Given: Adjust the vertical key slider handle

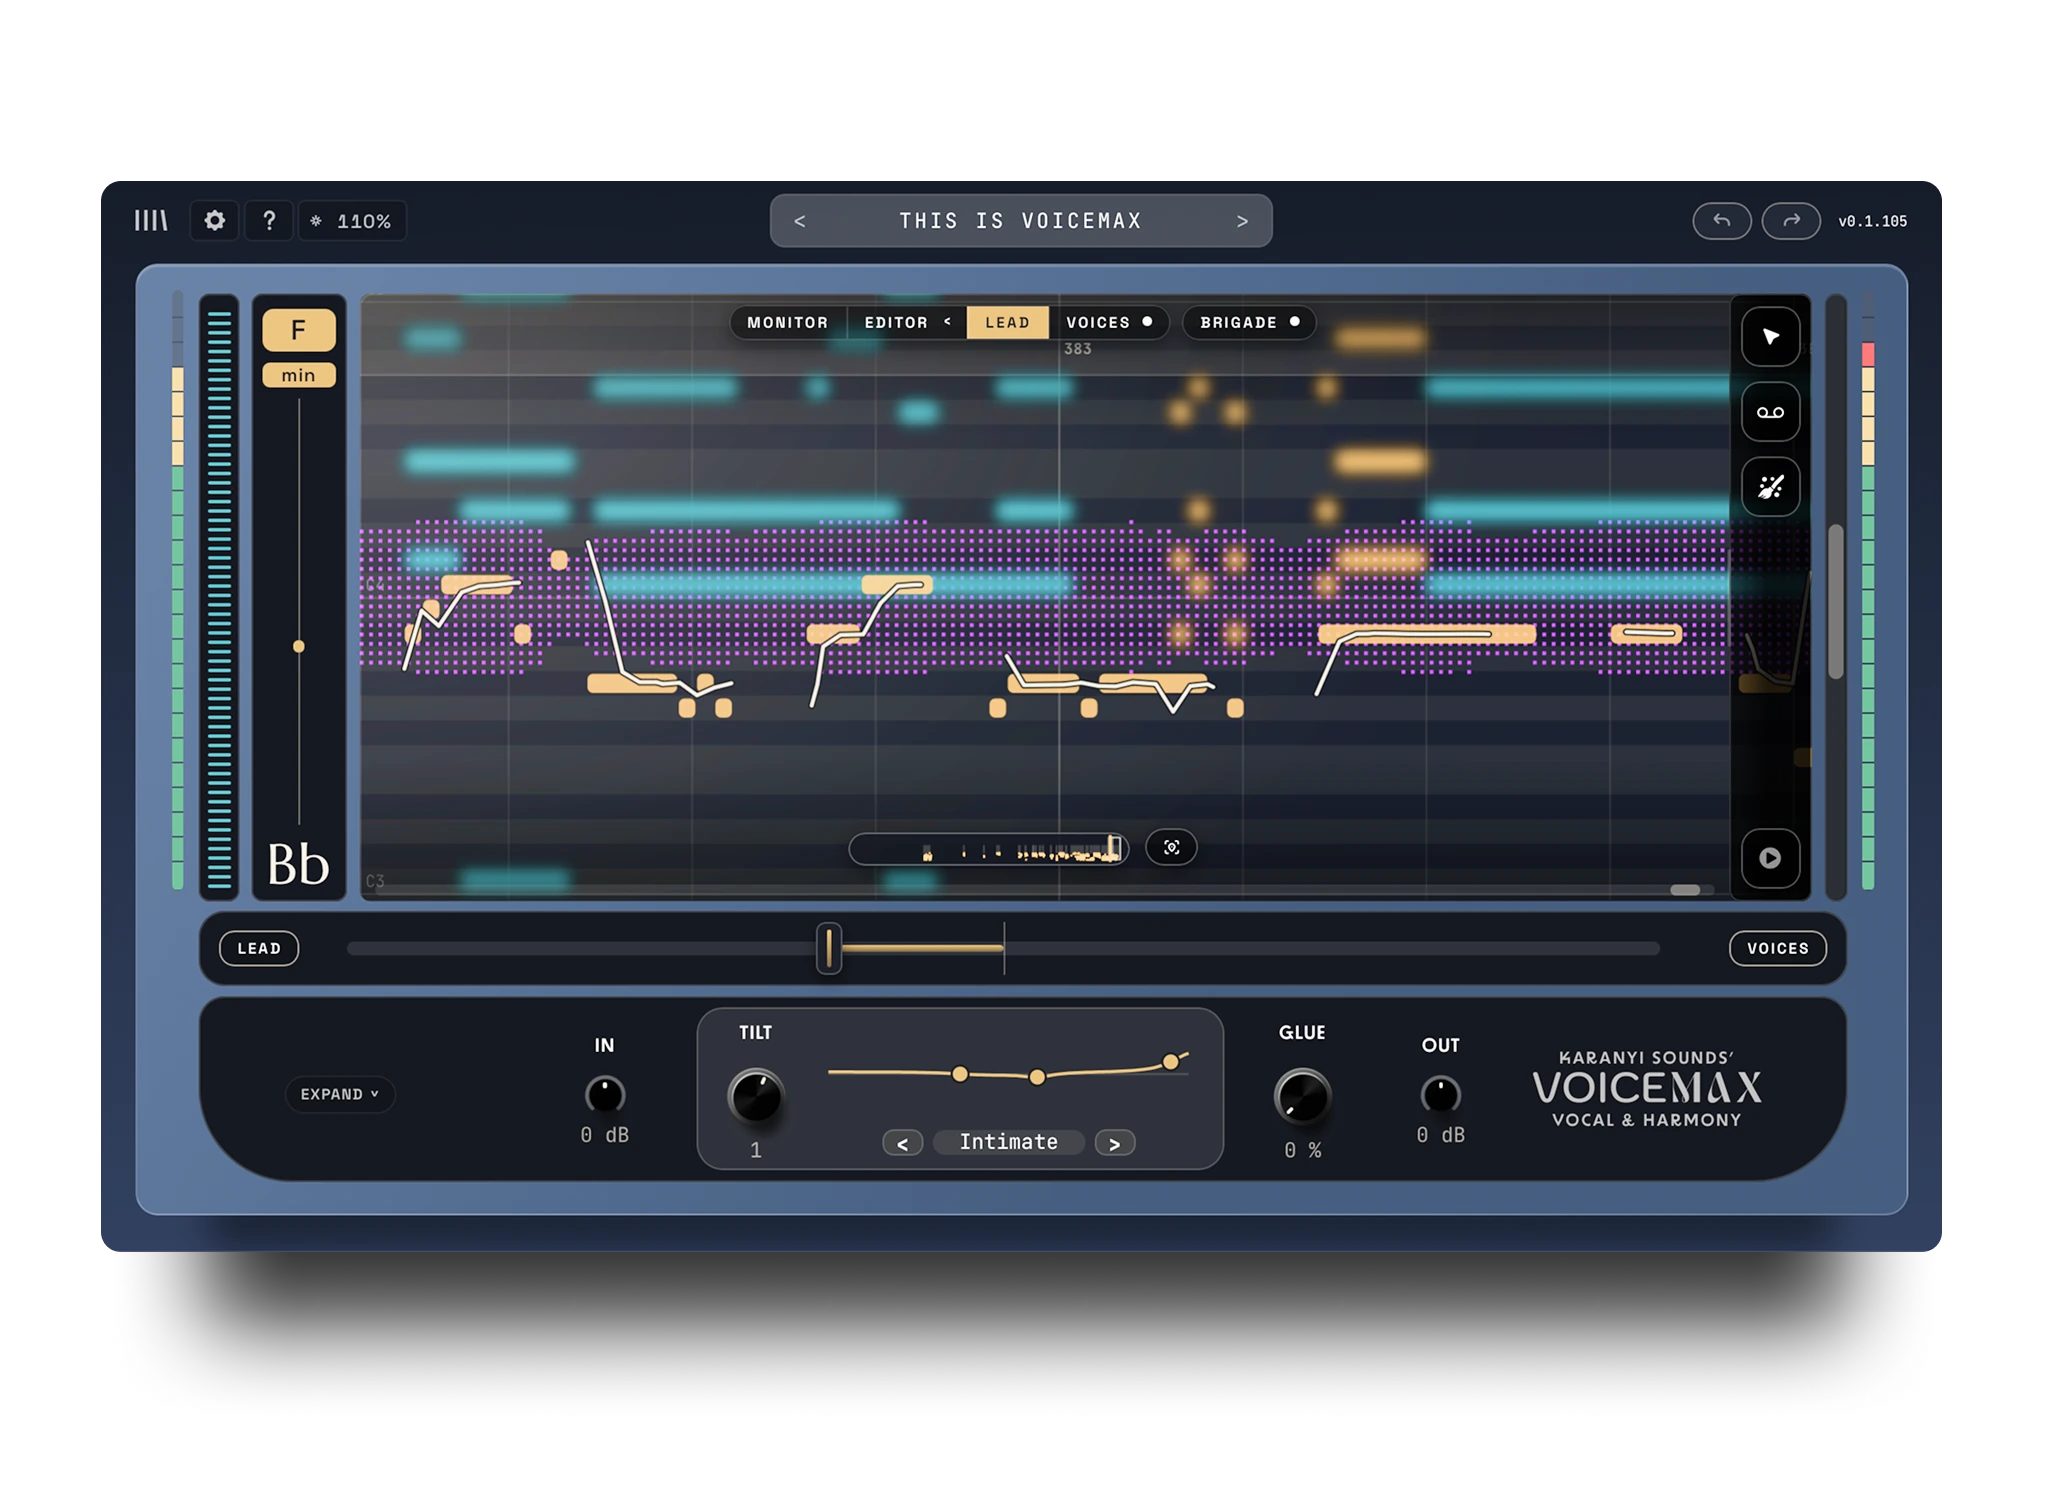Looking at the screenshot, I should point(299,647).
